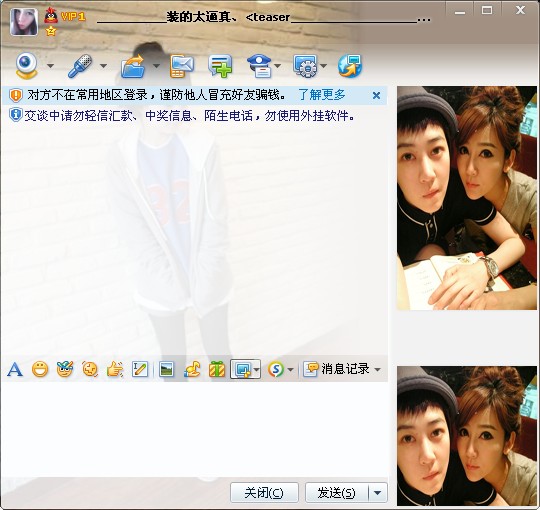Viewport: 540px width, 510px height.
Task: Click the VIP1 badge
Action: coord(73,16)
